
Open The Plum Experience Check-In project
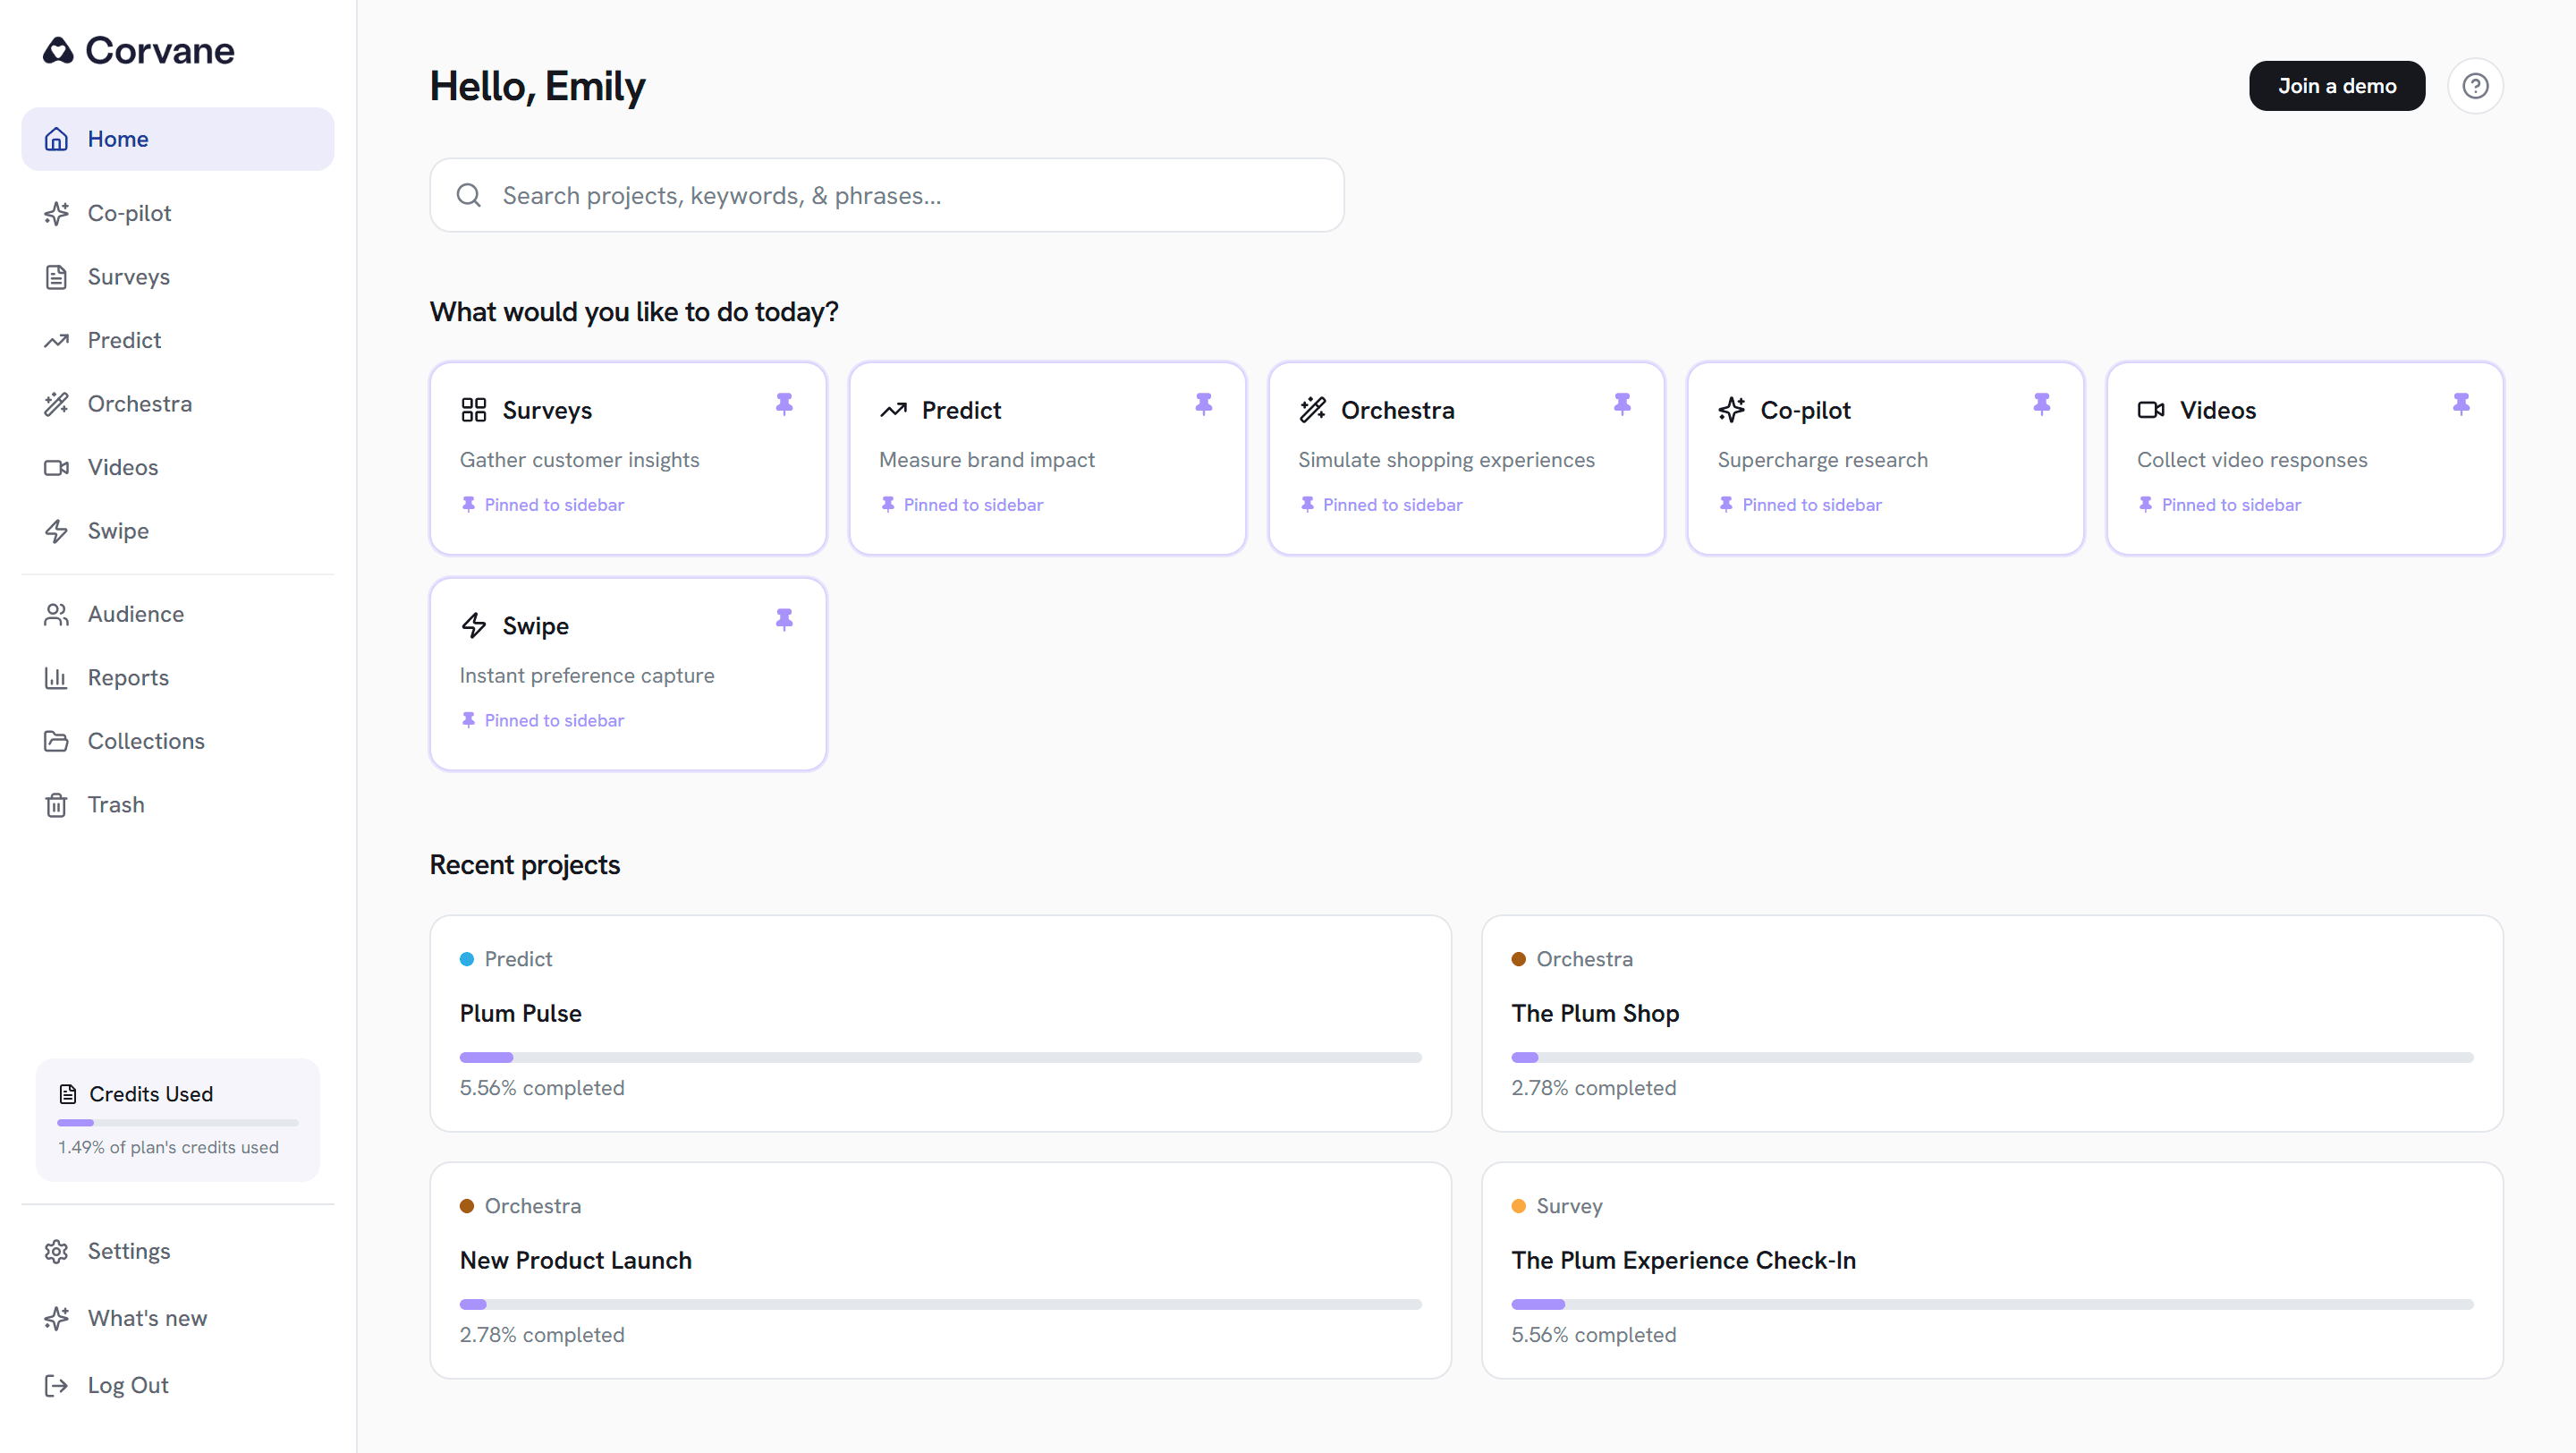pyautogui.click(x=1683, y=1260)
